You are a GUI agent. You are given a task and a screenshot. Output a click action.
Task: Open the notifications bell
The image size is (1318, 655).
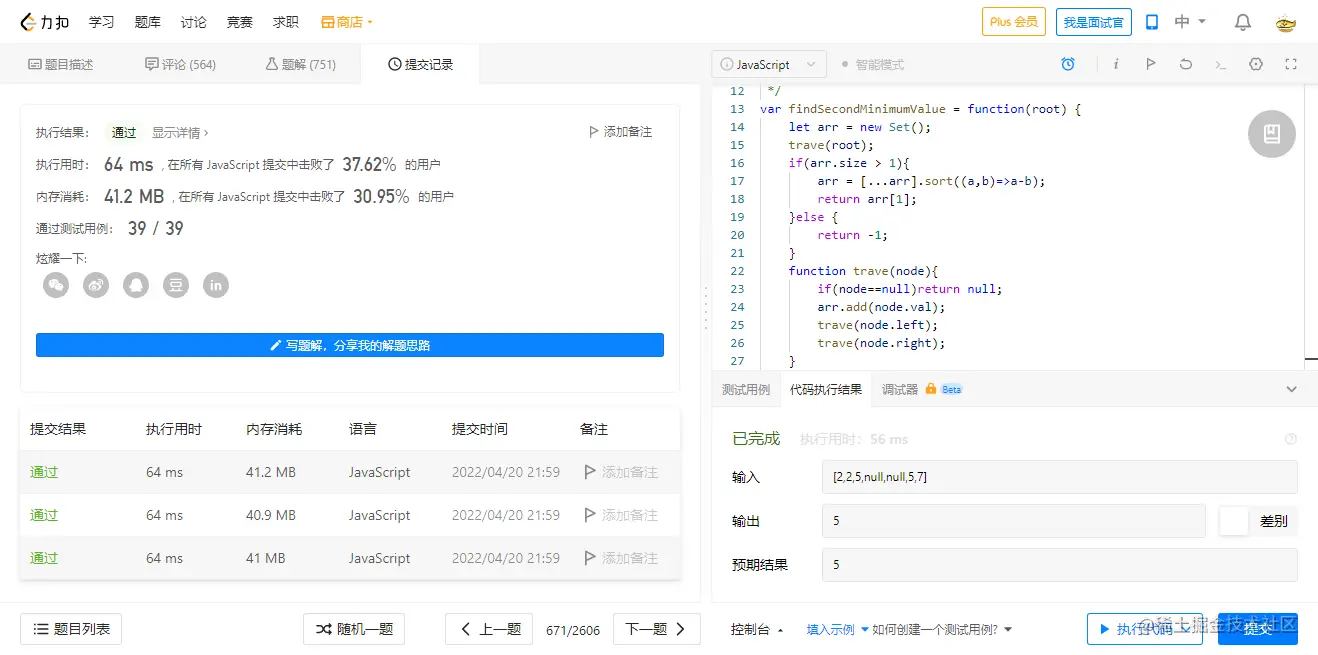[1243, 22]
